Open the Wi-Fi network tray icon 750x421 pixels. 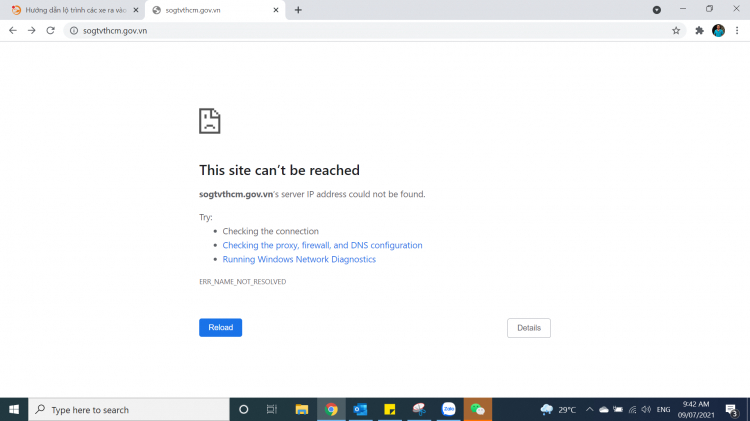tap(632, 410)
